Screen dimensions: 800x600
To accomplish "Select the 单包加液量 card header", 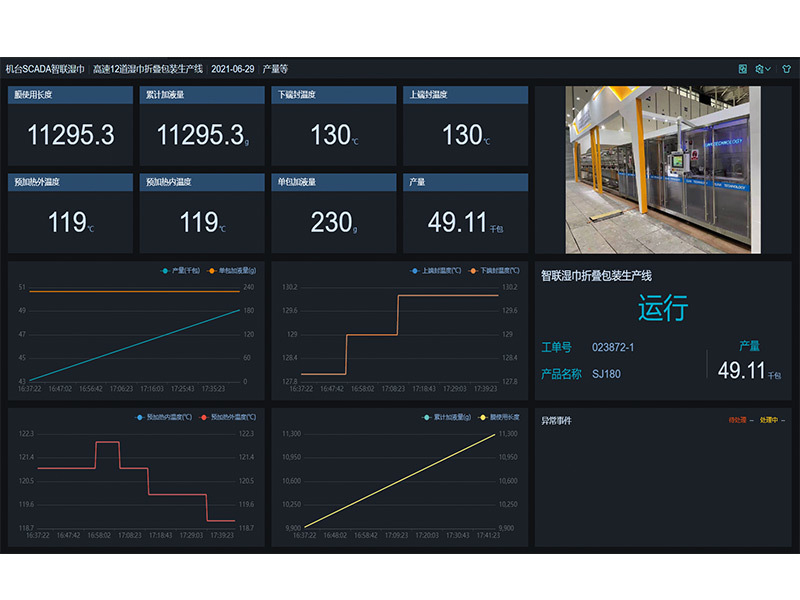I will click(334, 182).
